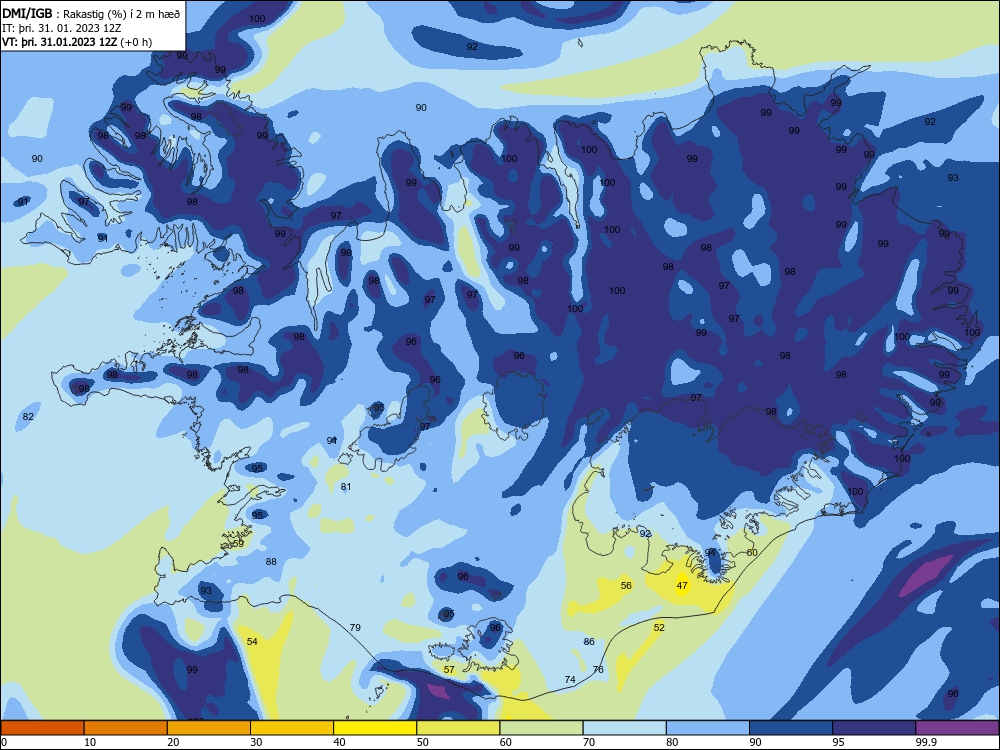The image size is (1000, 750).
Task: Choose the golden 30–40 legend swatch
Action: click(x=292, y=728)
